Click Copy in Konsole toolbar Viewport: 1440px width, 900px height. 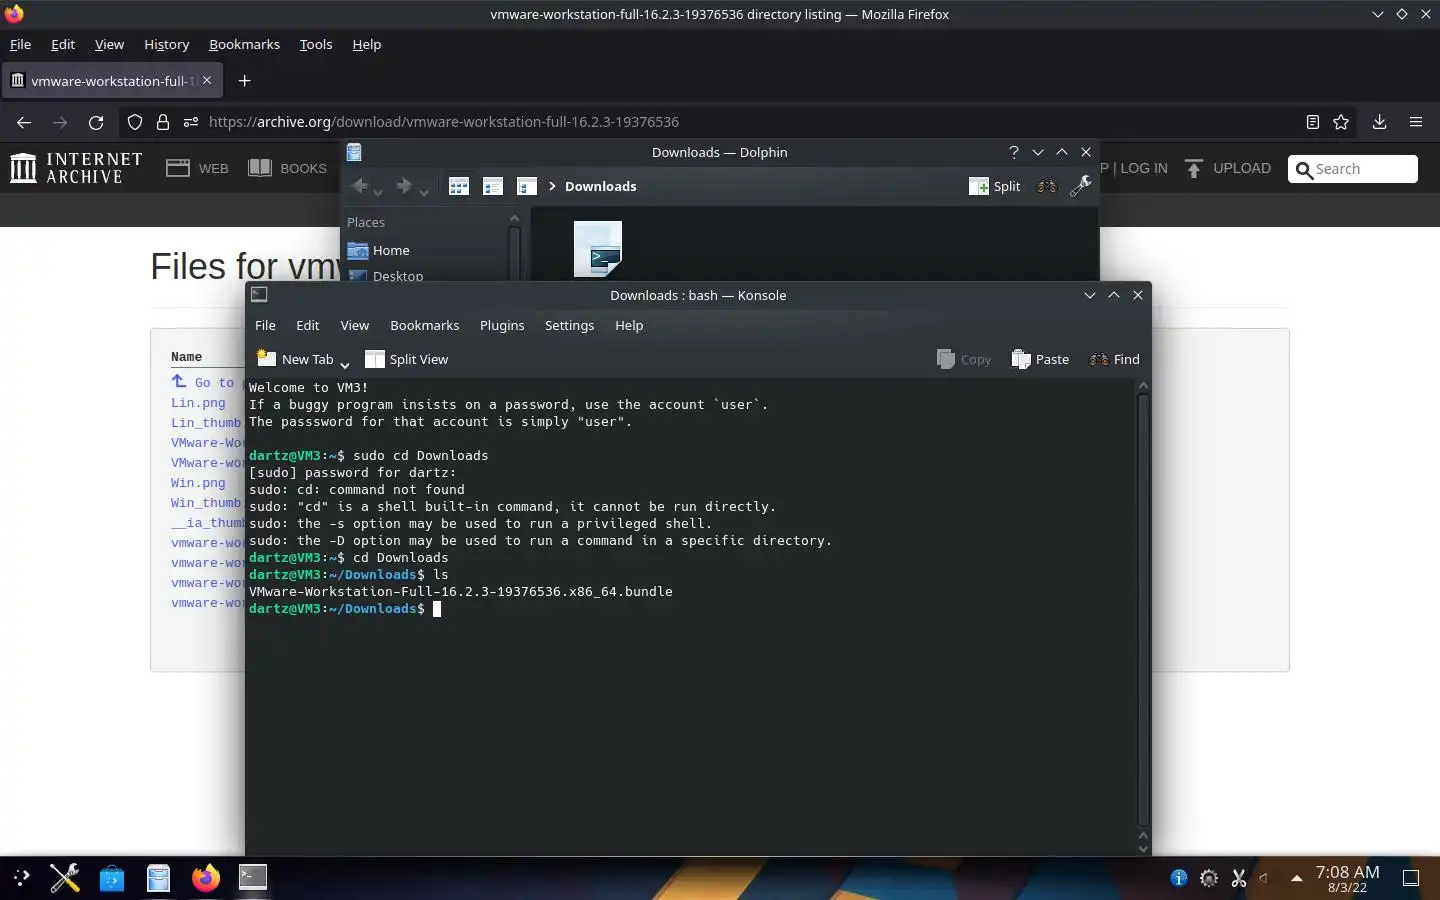click(x=964, y=359)
